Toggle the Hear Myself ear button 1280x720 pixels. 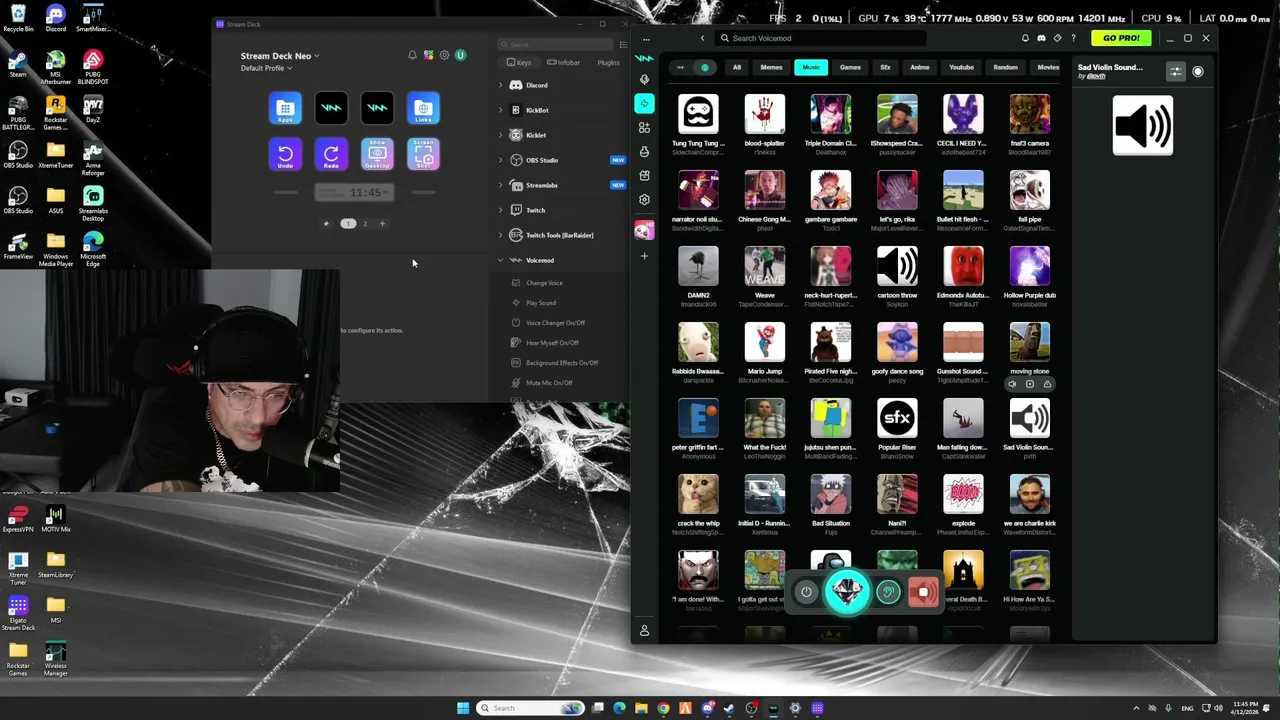point(888,592)
